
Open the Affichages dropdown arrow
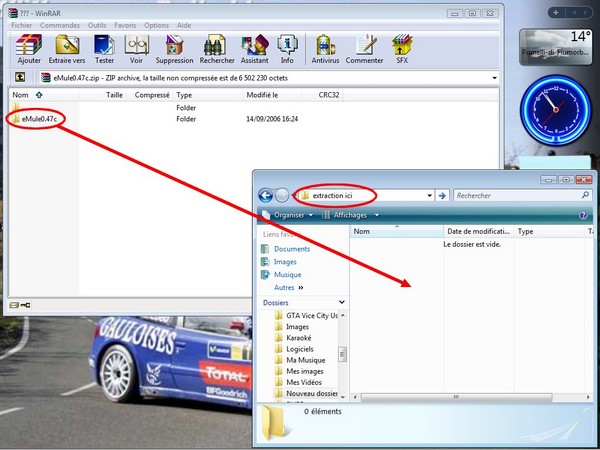pos(377,215)
